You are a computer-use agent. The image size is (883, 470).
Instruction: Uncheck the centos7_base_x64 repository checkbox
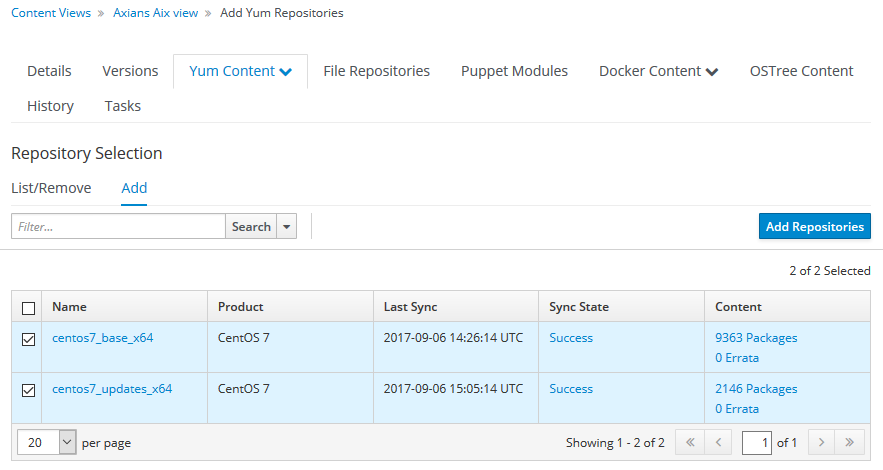(x=29, y=339)
